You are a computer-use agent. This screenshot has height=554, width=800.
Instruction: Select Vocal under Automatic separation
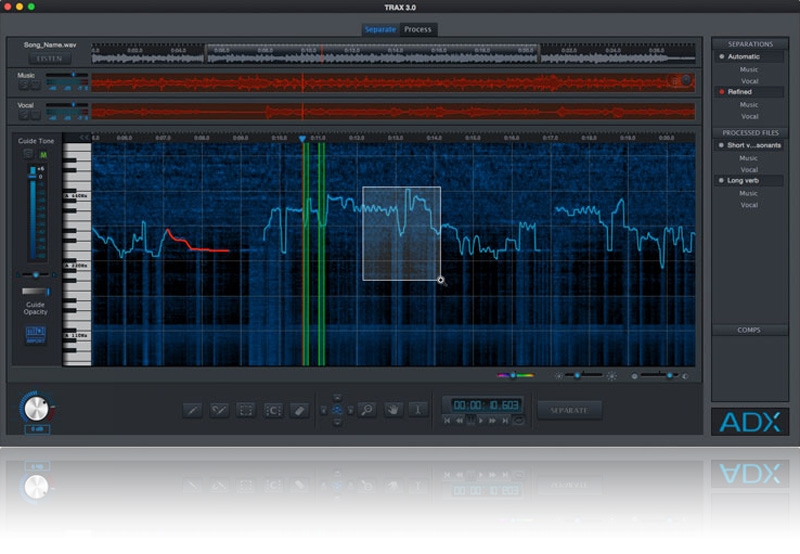coord(749,81)
